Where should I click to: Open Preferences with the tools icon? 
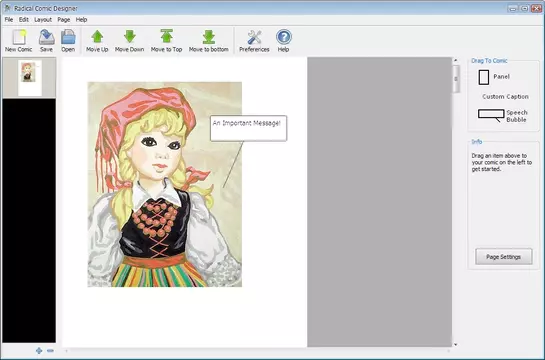[254, 37]
